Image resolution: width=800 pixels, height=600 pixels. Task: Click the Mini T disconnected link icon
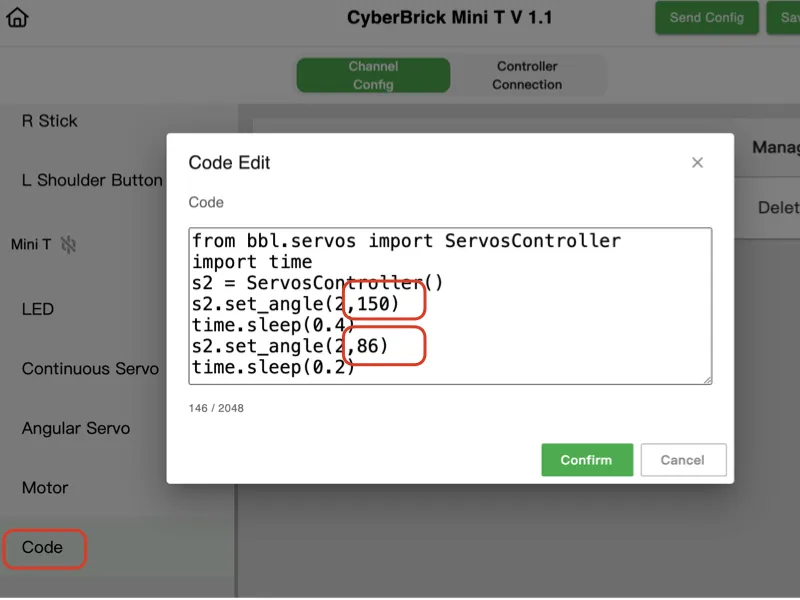[x=68, y=244]
